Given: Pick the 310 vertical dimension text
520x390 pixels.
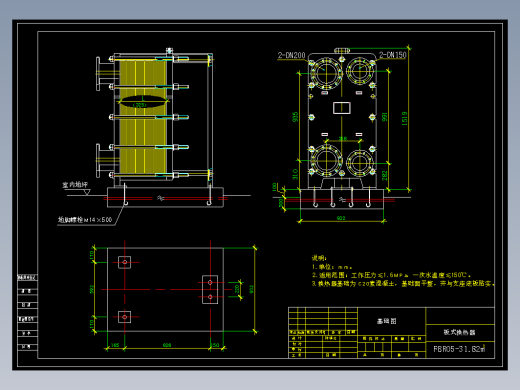Looking at the screenshot, I should 295,174.
